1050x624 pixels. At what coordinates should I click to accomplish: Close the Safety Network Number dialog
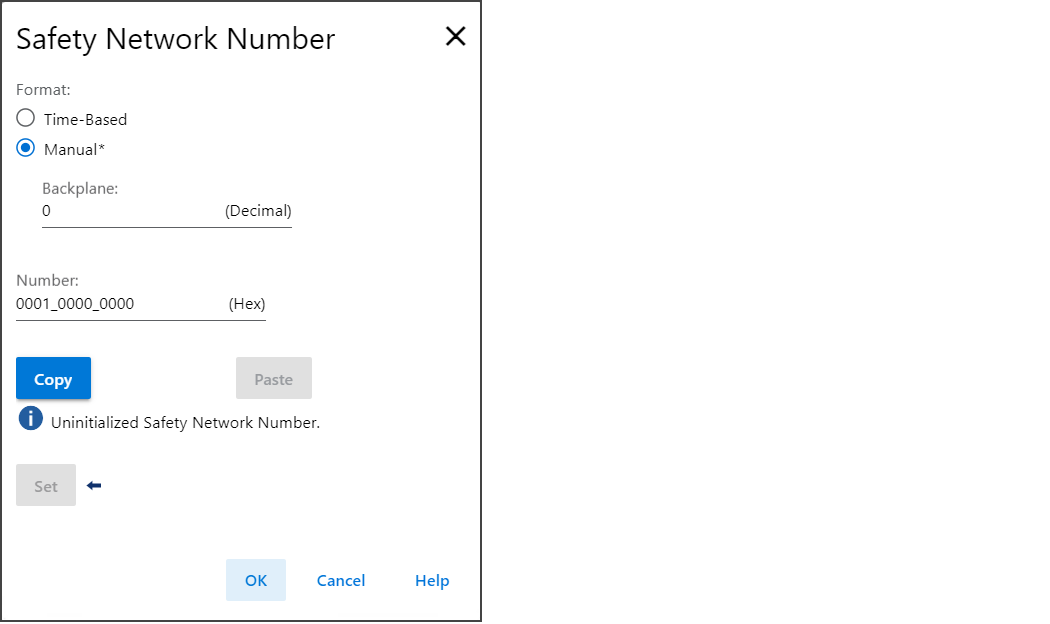click(x=455, y=36)
